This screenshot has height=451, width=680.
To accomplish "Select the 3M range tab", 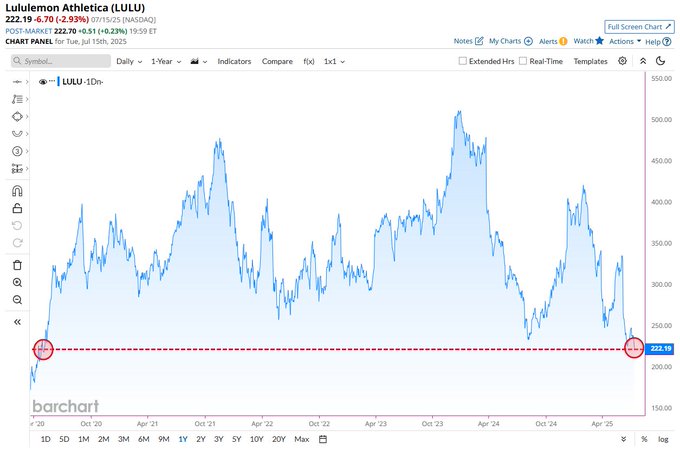I will pyautogui.click(x=124, y=439).
